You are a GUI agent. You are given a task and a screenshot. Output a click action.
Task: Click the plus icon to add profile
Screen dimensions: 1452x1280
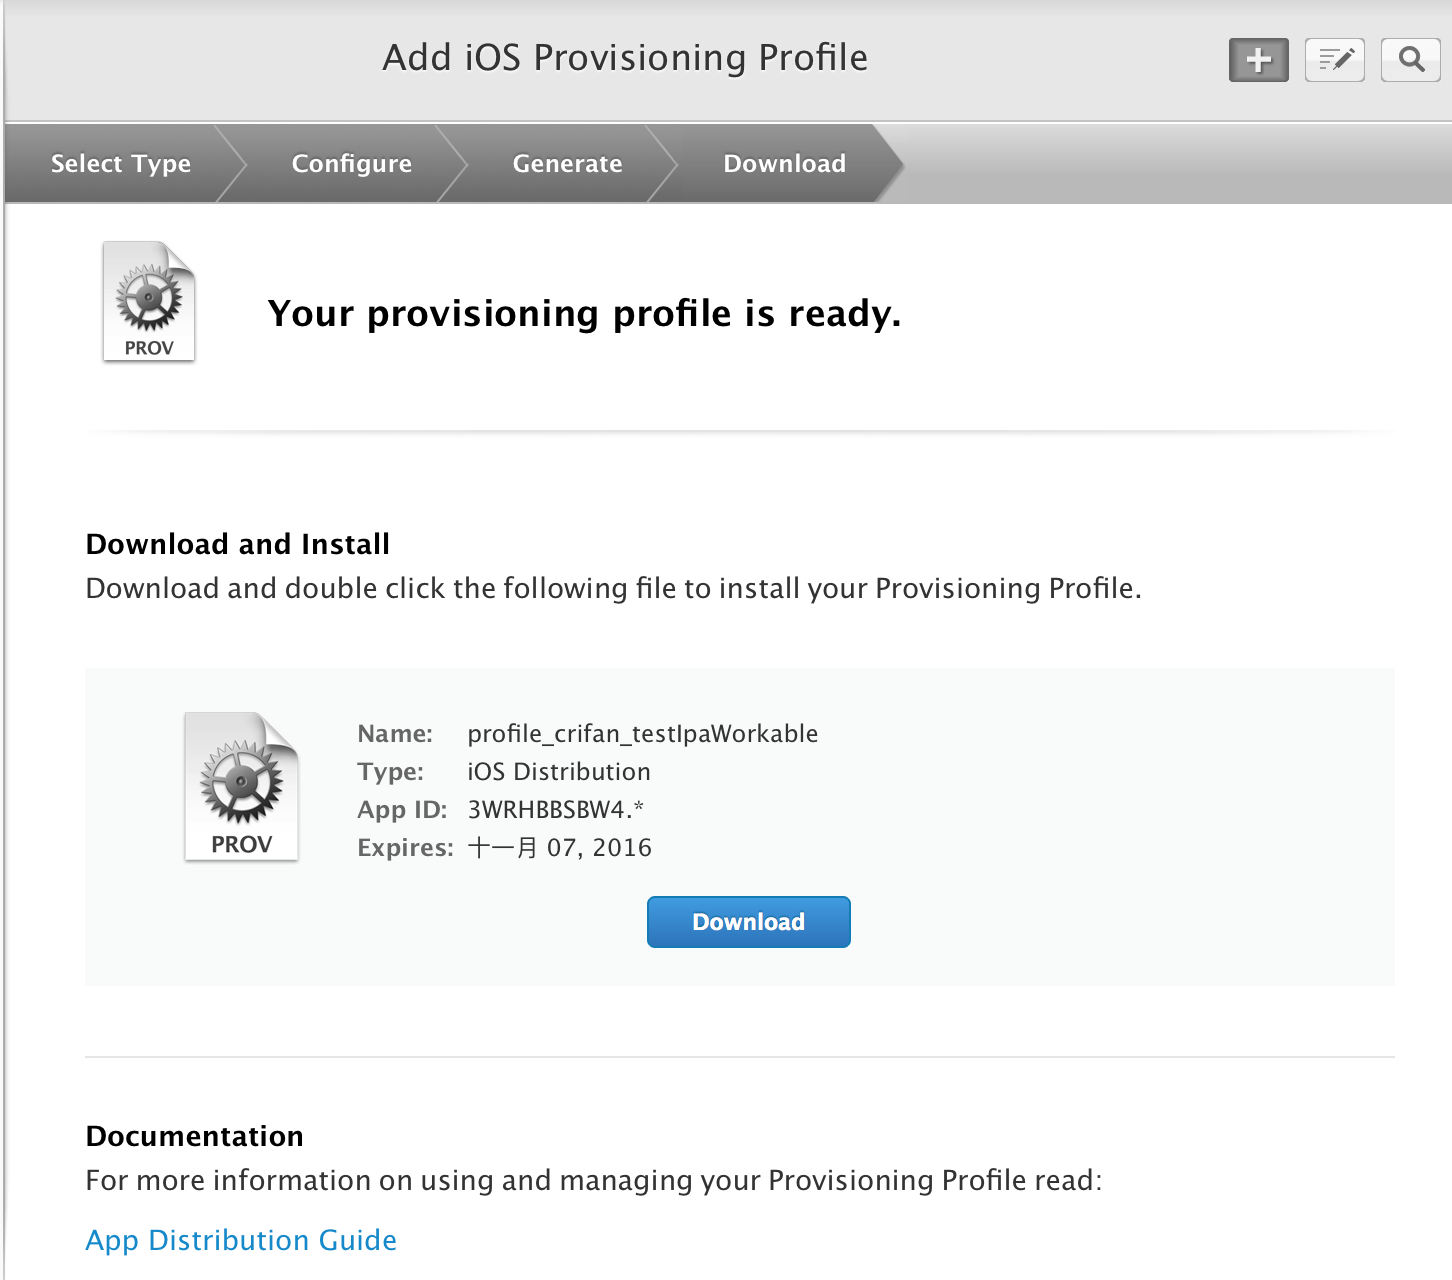1258,60
